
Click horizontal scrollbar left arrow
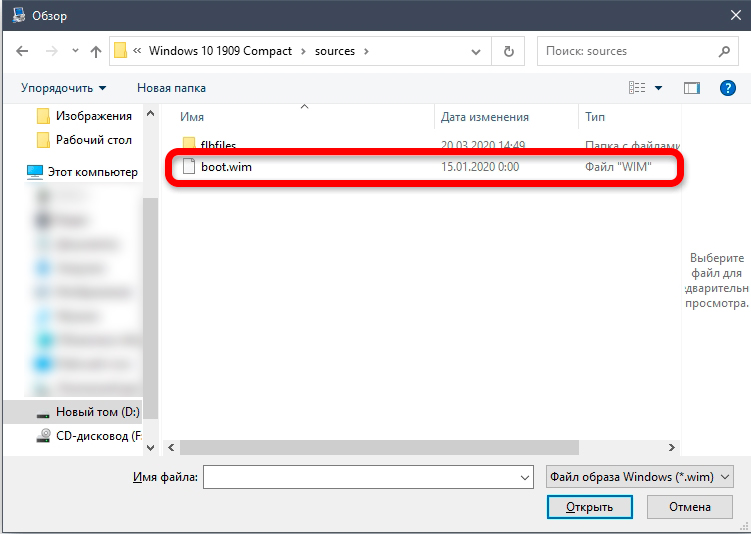[171, 448]
